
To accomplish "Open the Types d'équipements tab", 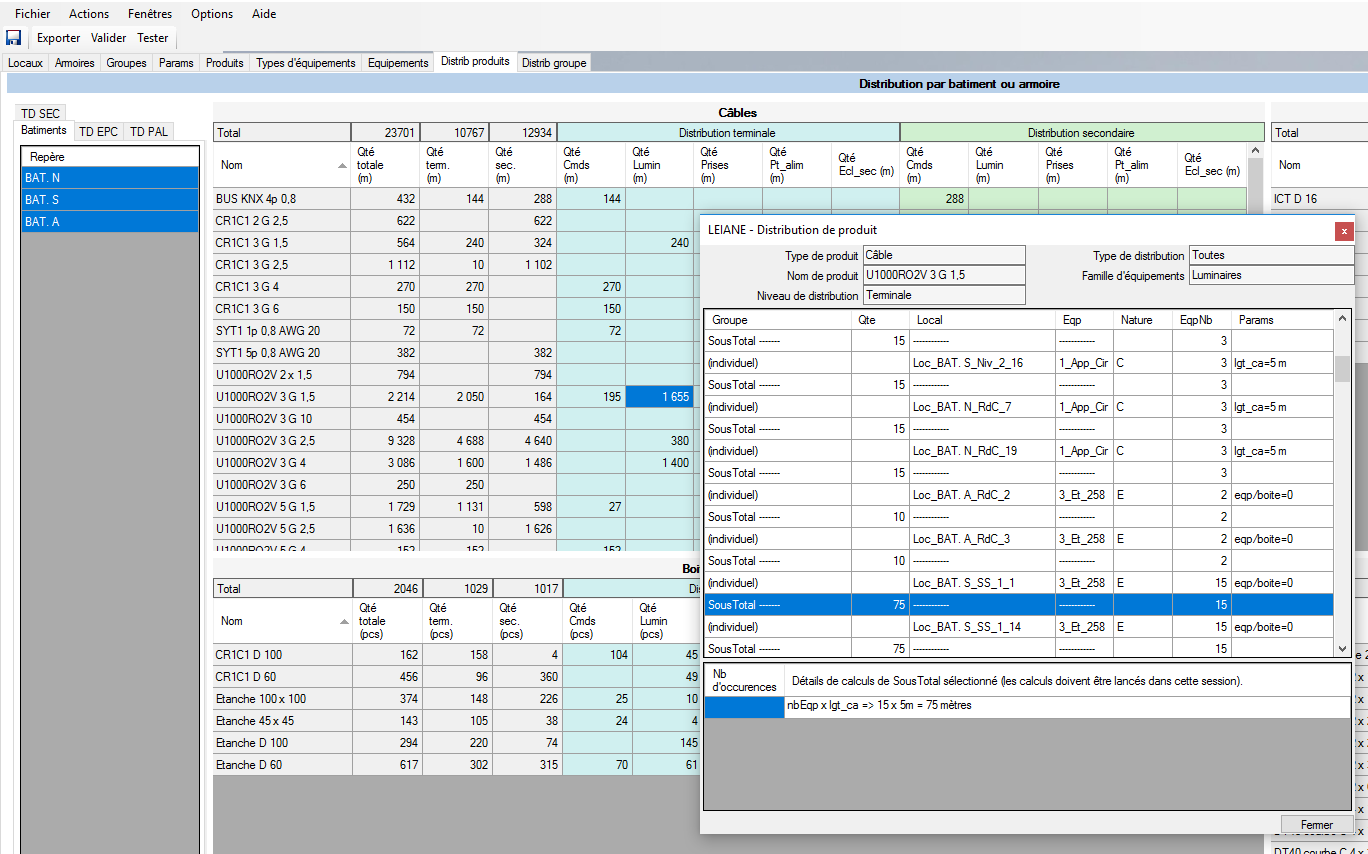I will (x=305, y=63).
